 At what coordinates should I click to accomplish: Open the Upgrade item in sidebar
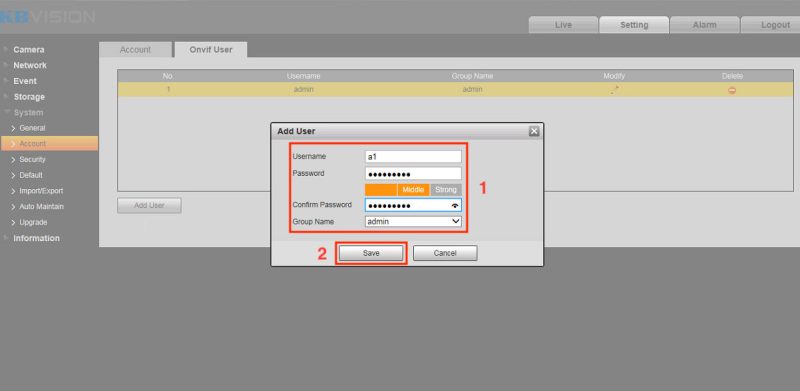[x=33, y=222]
